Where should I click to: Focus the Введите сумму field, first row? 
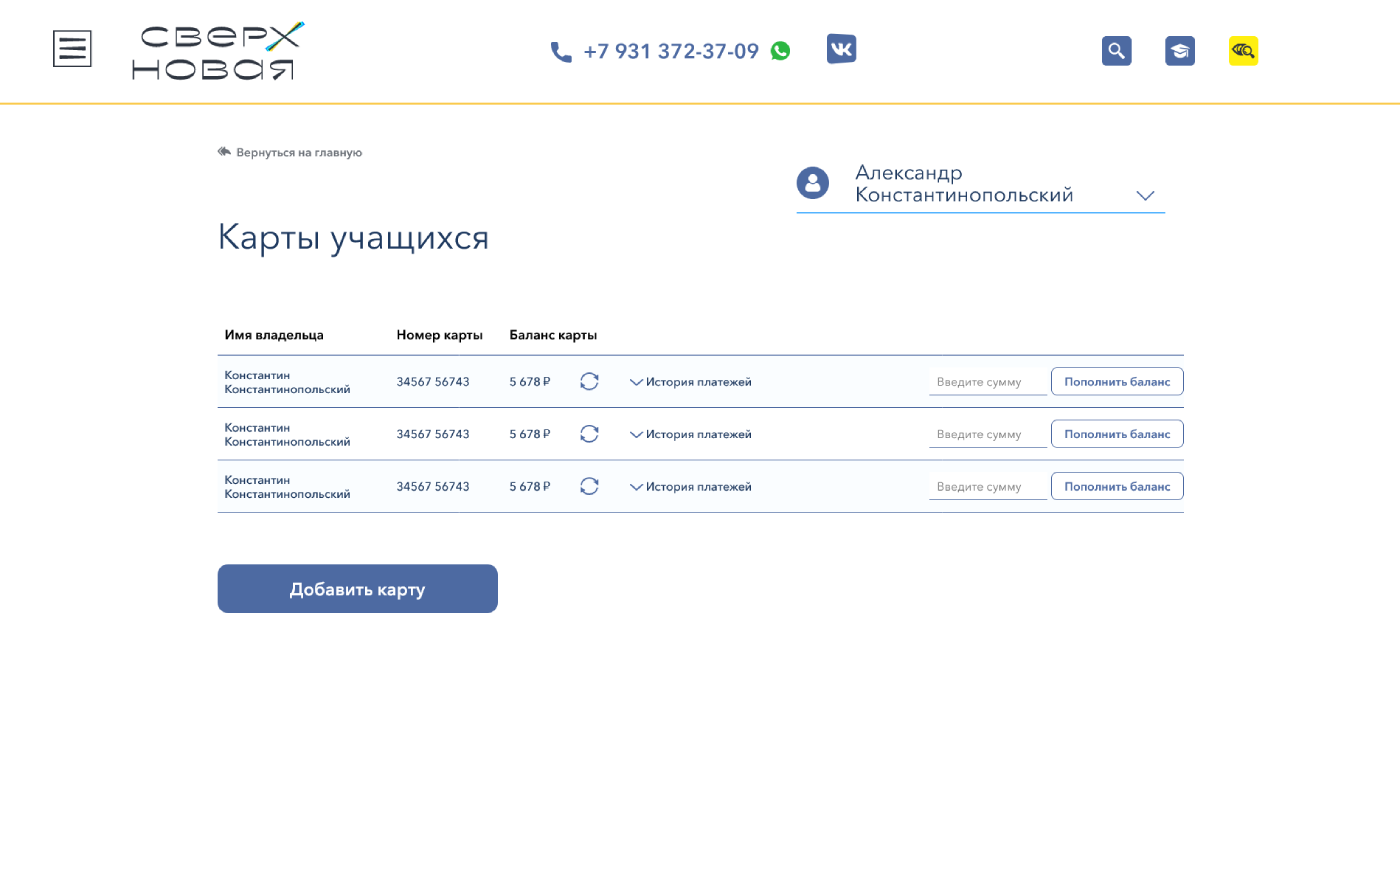tap(988, 382)
